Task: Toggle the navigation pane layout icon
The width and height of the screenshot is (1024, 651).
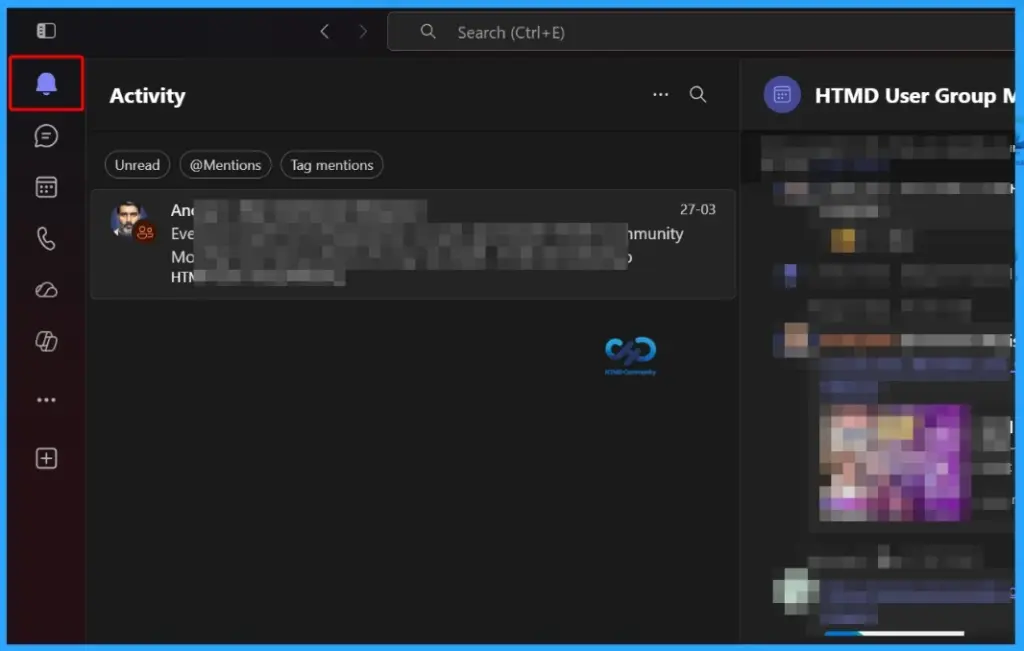Action: [44, 31]
